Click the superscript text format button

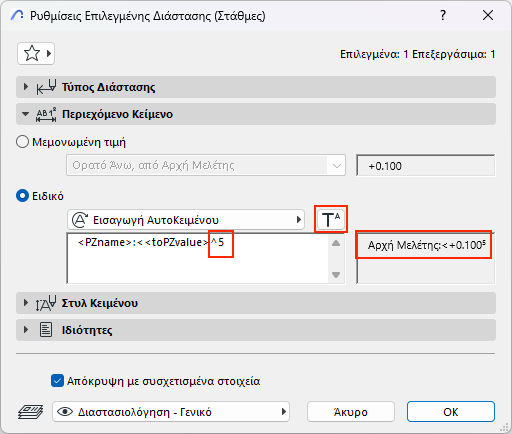pos(331,219)
